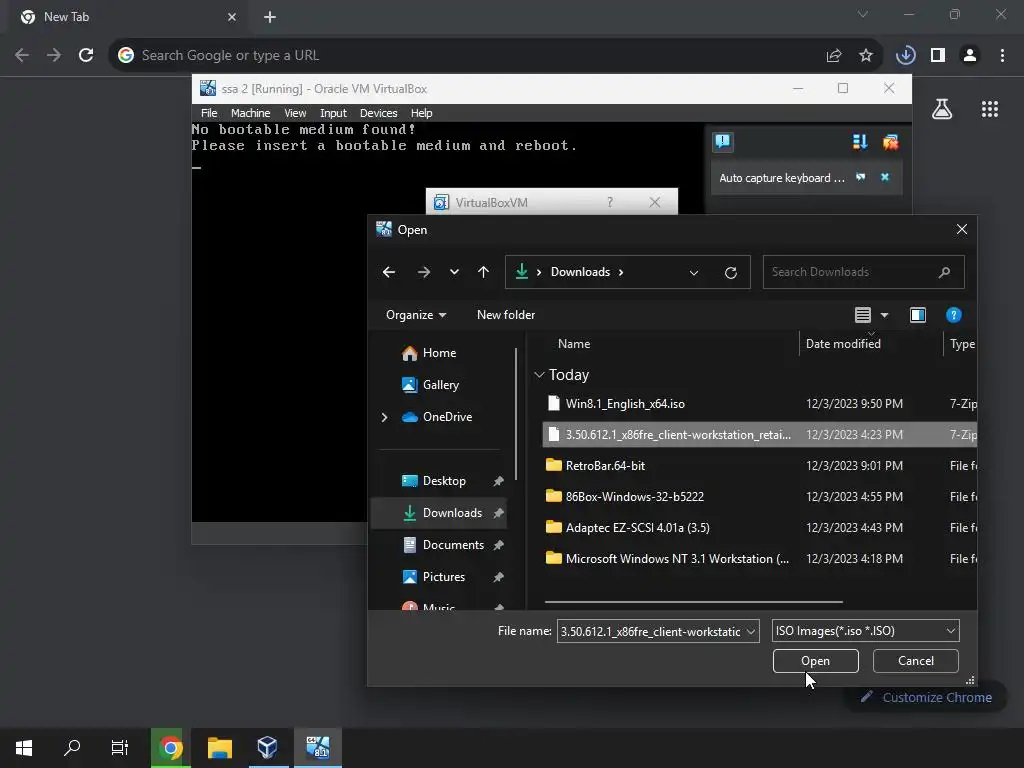Open VirtualBox File menu
This screenshot has height=768, width=1024.
point(209,113)
